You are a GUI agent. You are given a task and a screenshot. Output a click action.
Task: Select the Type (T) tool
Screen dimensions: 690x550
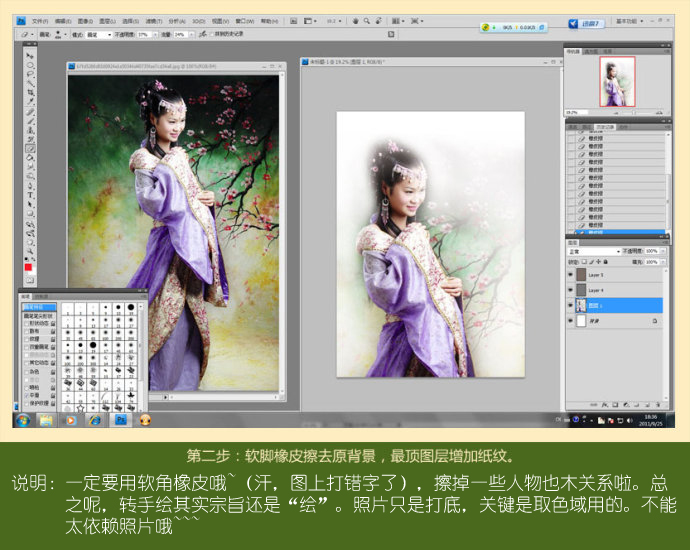(30, 195)
